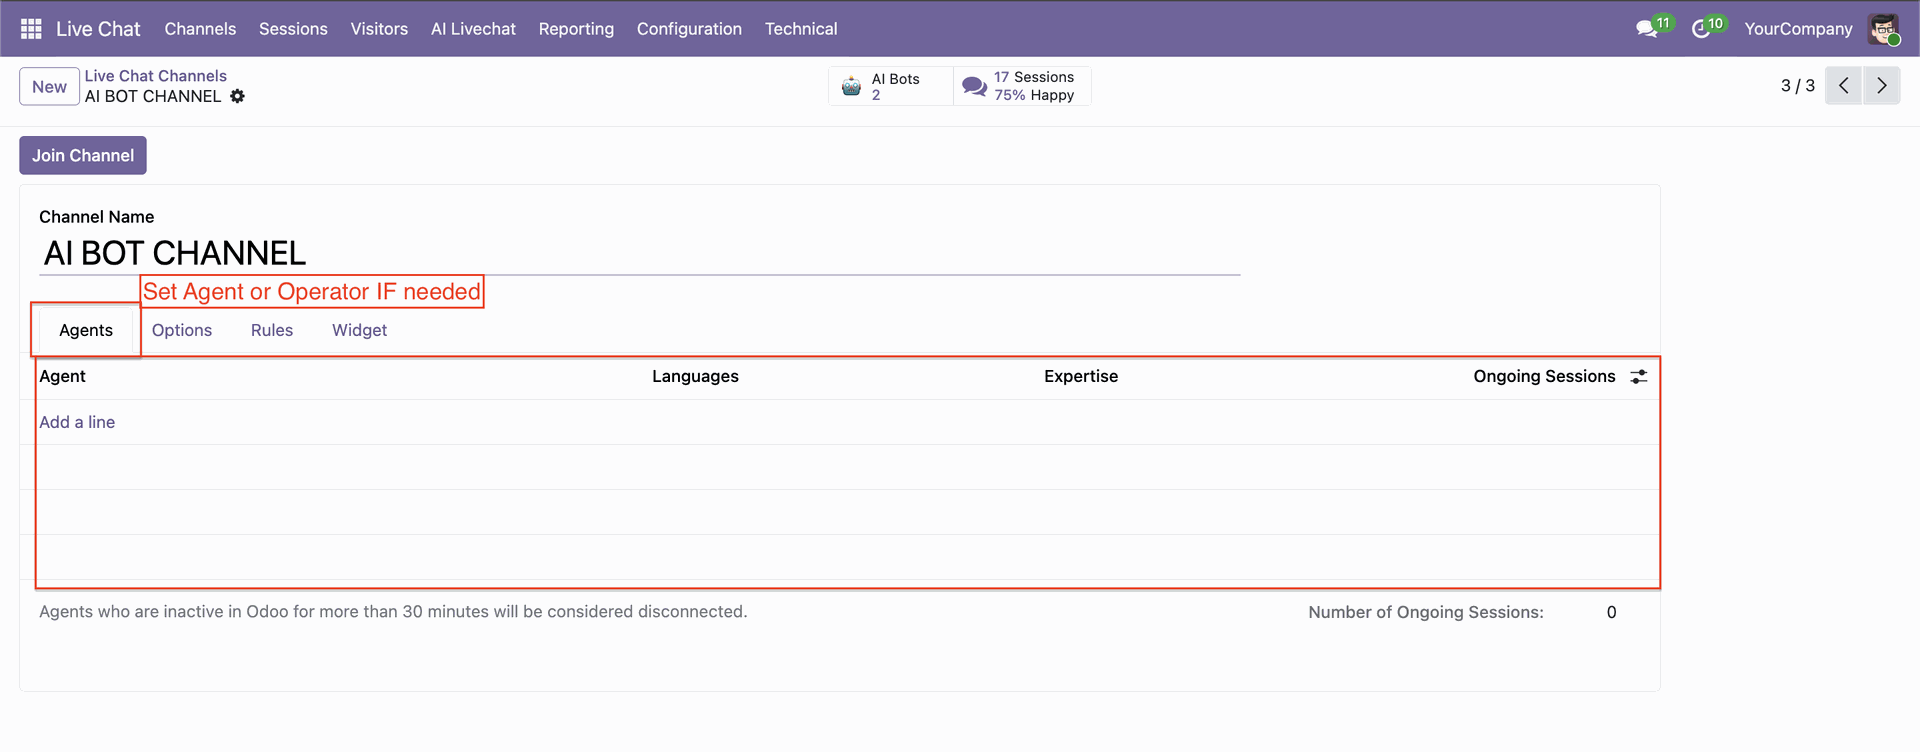
Task: Switch to the Widget tab
Action: [359, 330]
